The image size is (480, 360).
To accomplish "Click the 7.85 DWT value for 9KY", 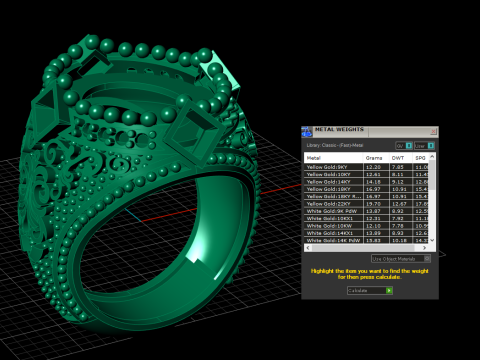I will pyautogui.click(x=398, y=167).
